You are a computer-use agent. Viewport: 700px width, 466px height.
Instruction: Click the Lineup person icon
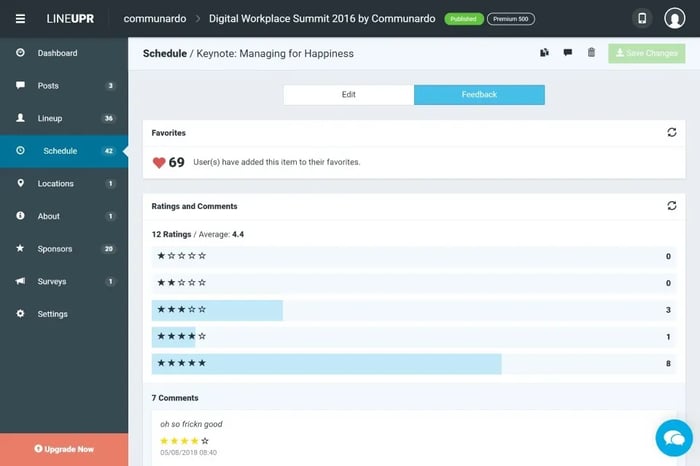20,118
